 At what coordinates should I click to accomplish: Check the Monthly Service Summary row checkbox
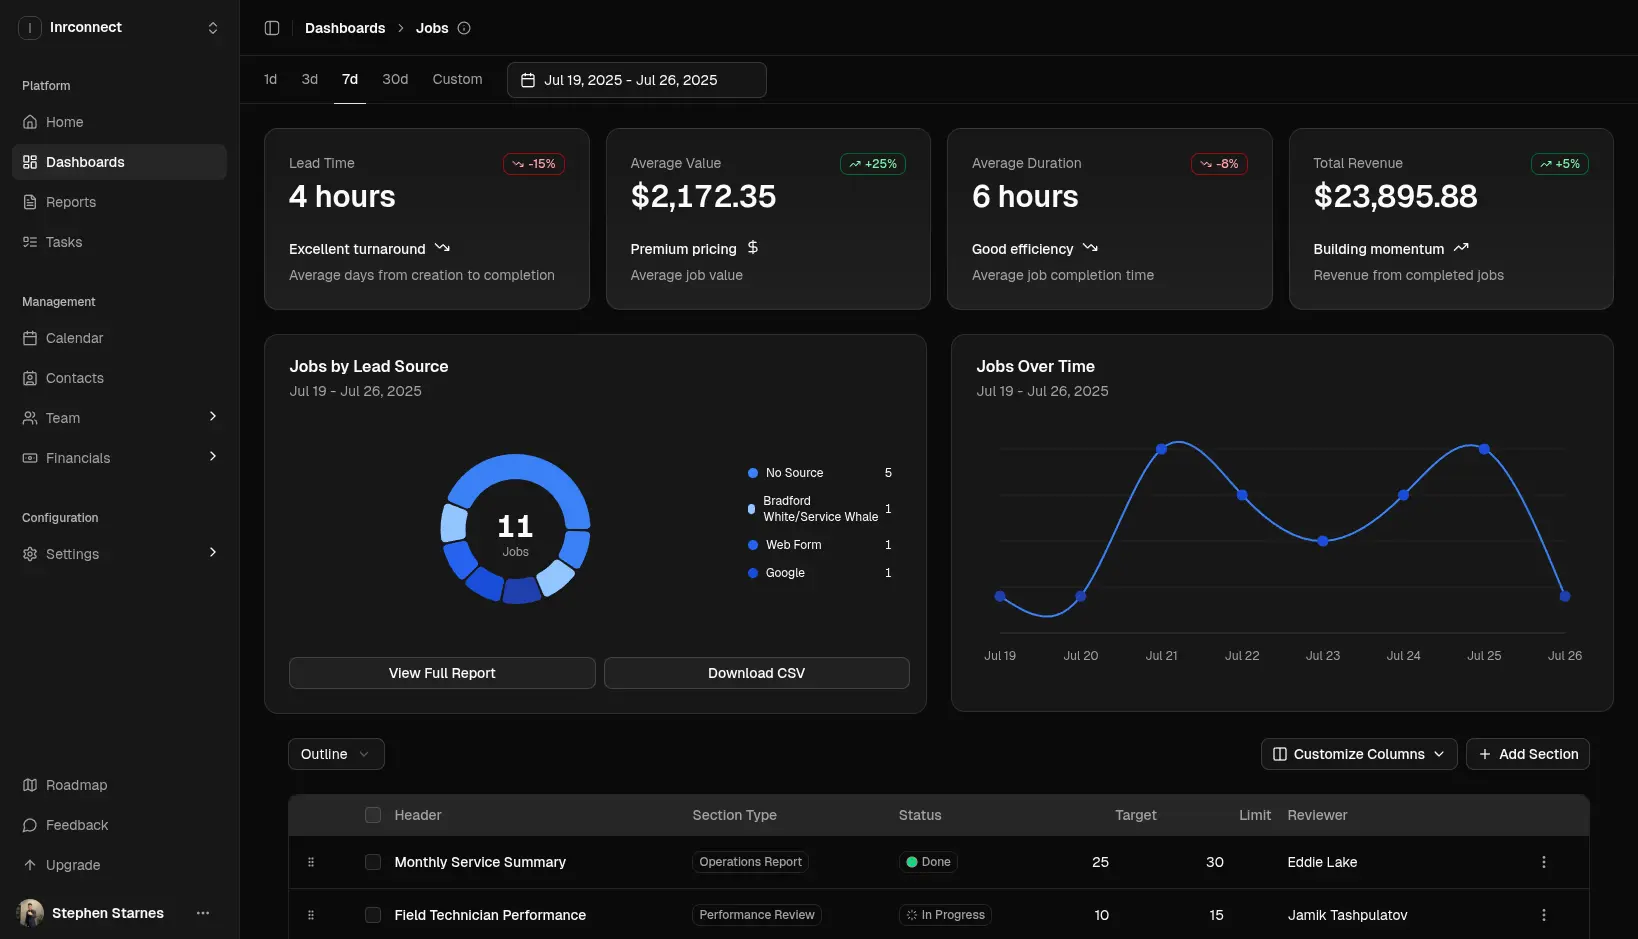coord(372,862)
